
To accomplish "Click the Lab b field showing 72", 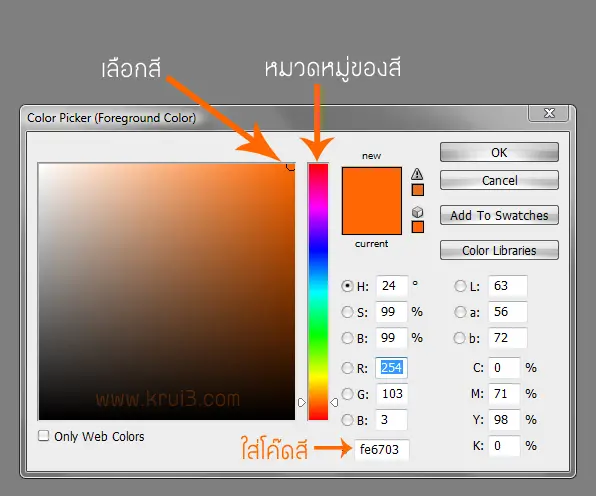I will [508, 338].
